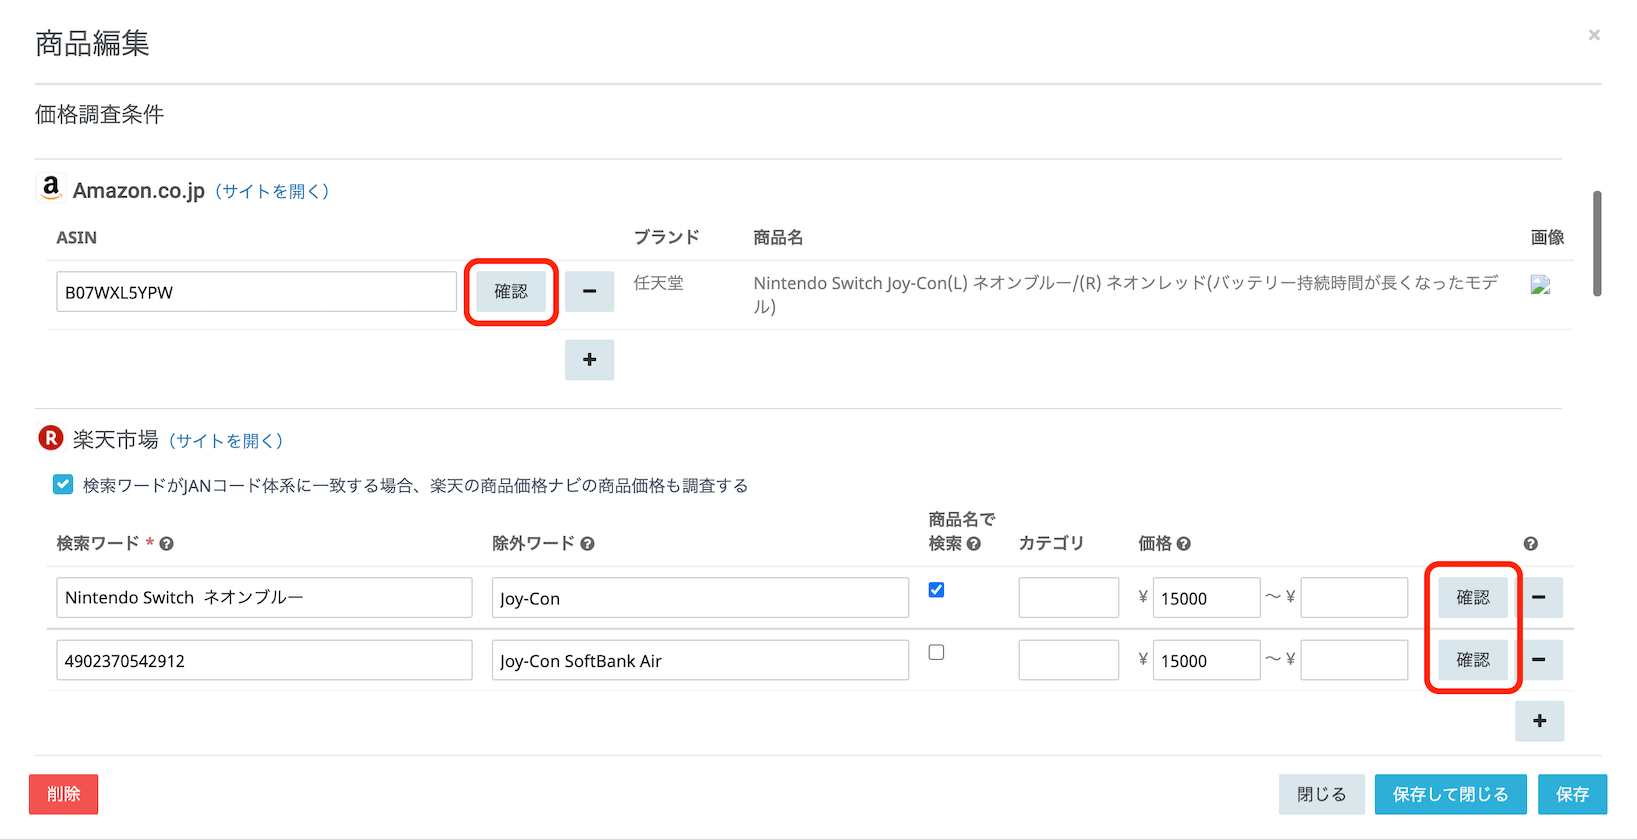
Task: Open help icon beside 商品名で検索 label
Action: pyautogui.click(x=974, y=544)
